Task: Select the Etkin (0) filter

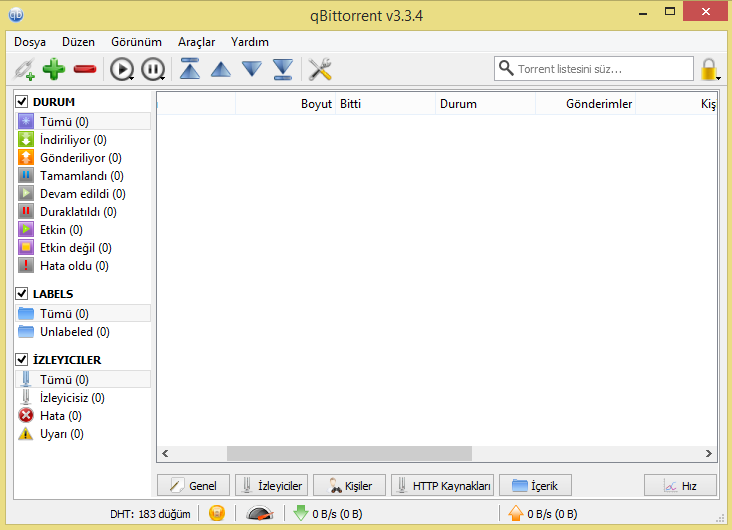Action: [x=83, y=230]
